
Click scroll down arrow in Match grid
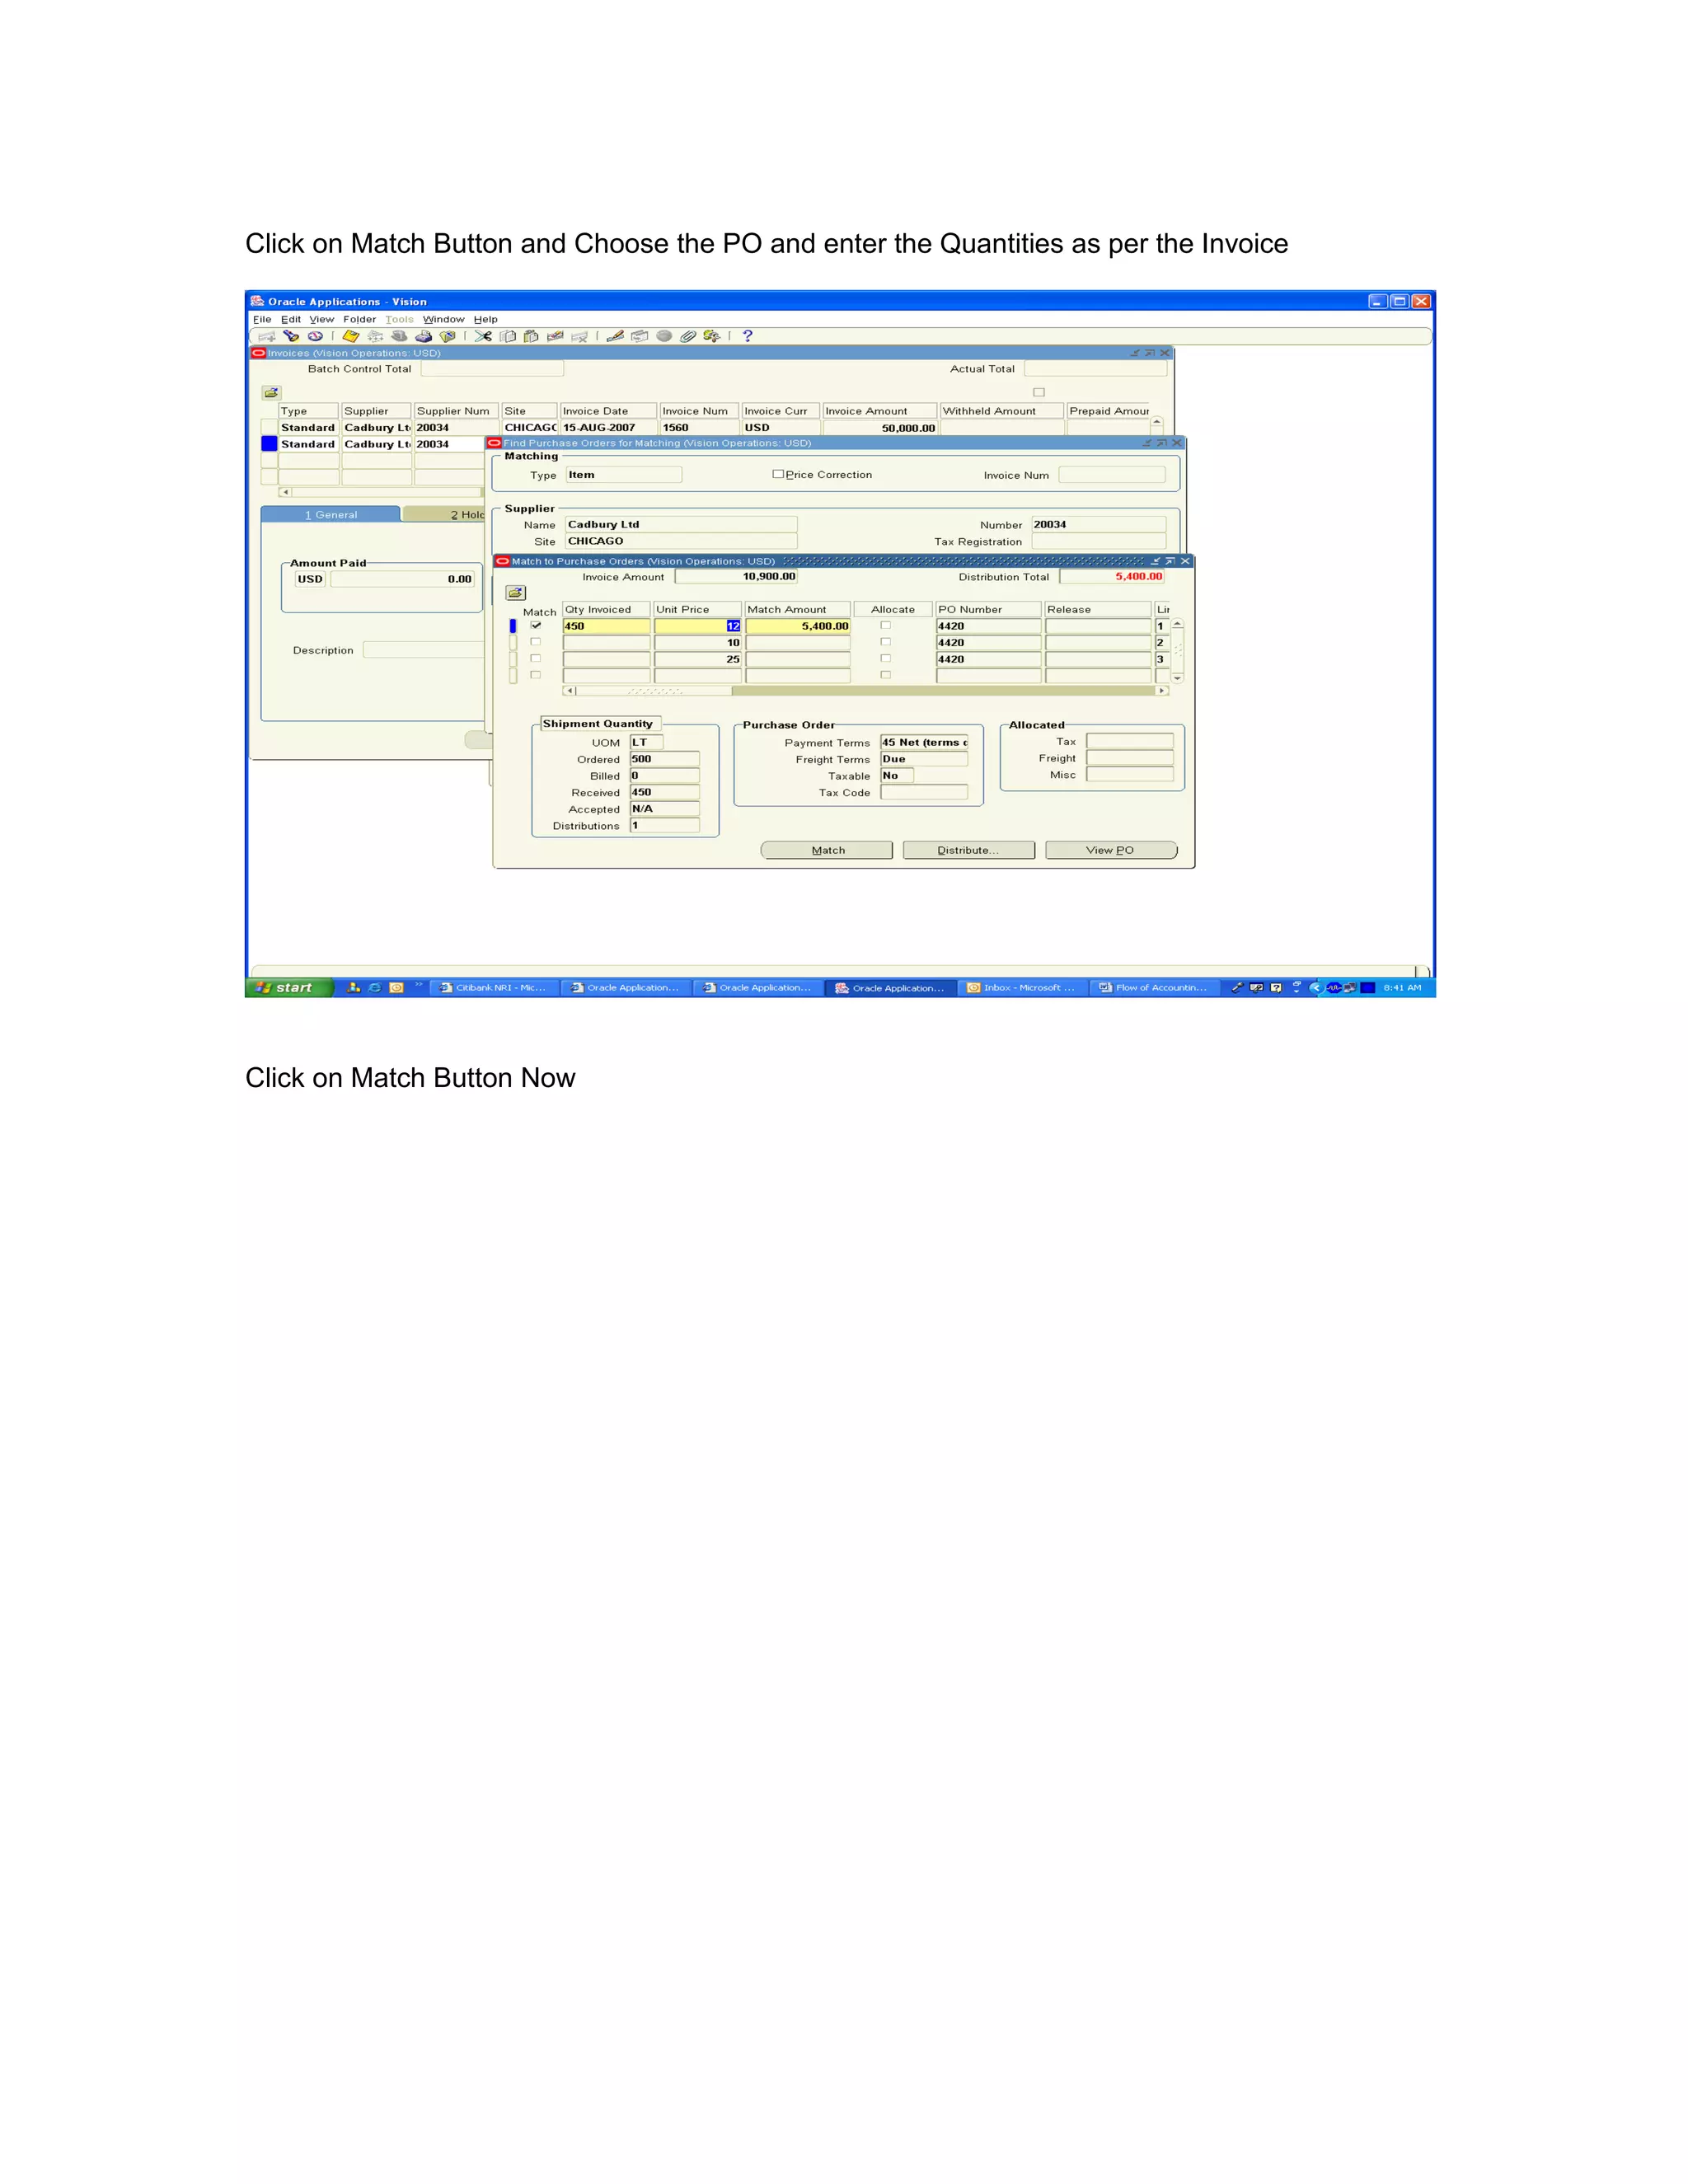click(1178, 678)
